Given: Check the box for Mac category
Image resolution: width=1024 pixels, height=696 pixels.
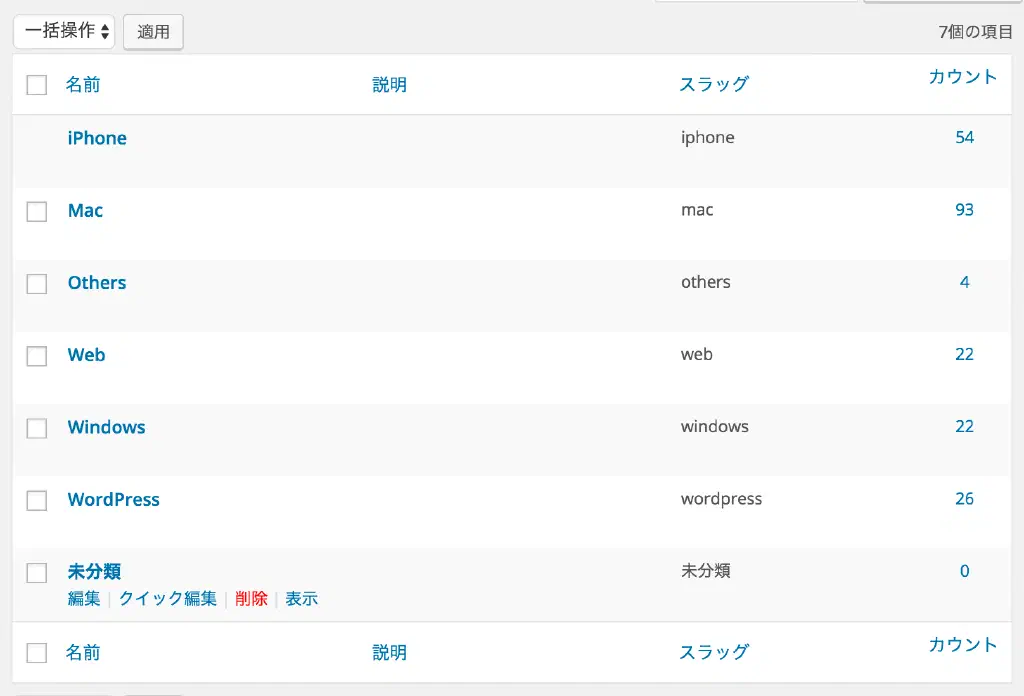Looking at the screenshot, I should pyautogui.click(x=37, y=211).
